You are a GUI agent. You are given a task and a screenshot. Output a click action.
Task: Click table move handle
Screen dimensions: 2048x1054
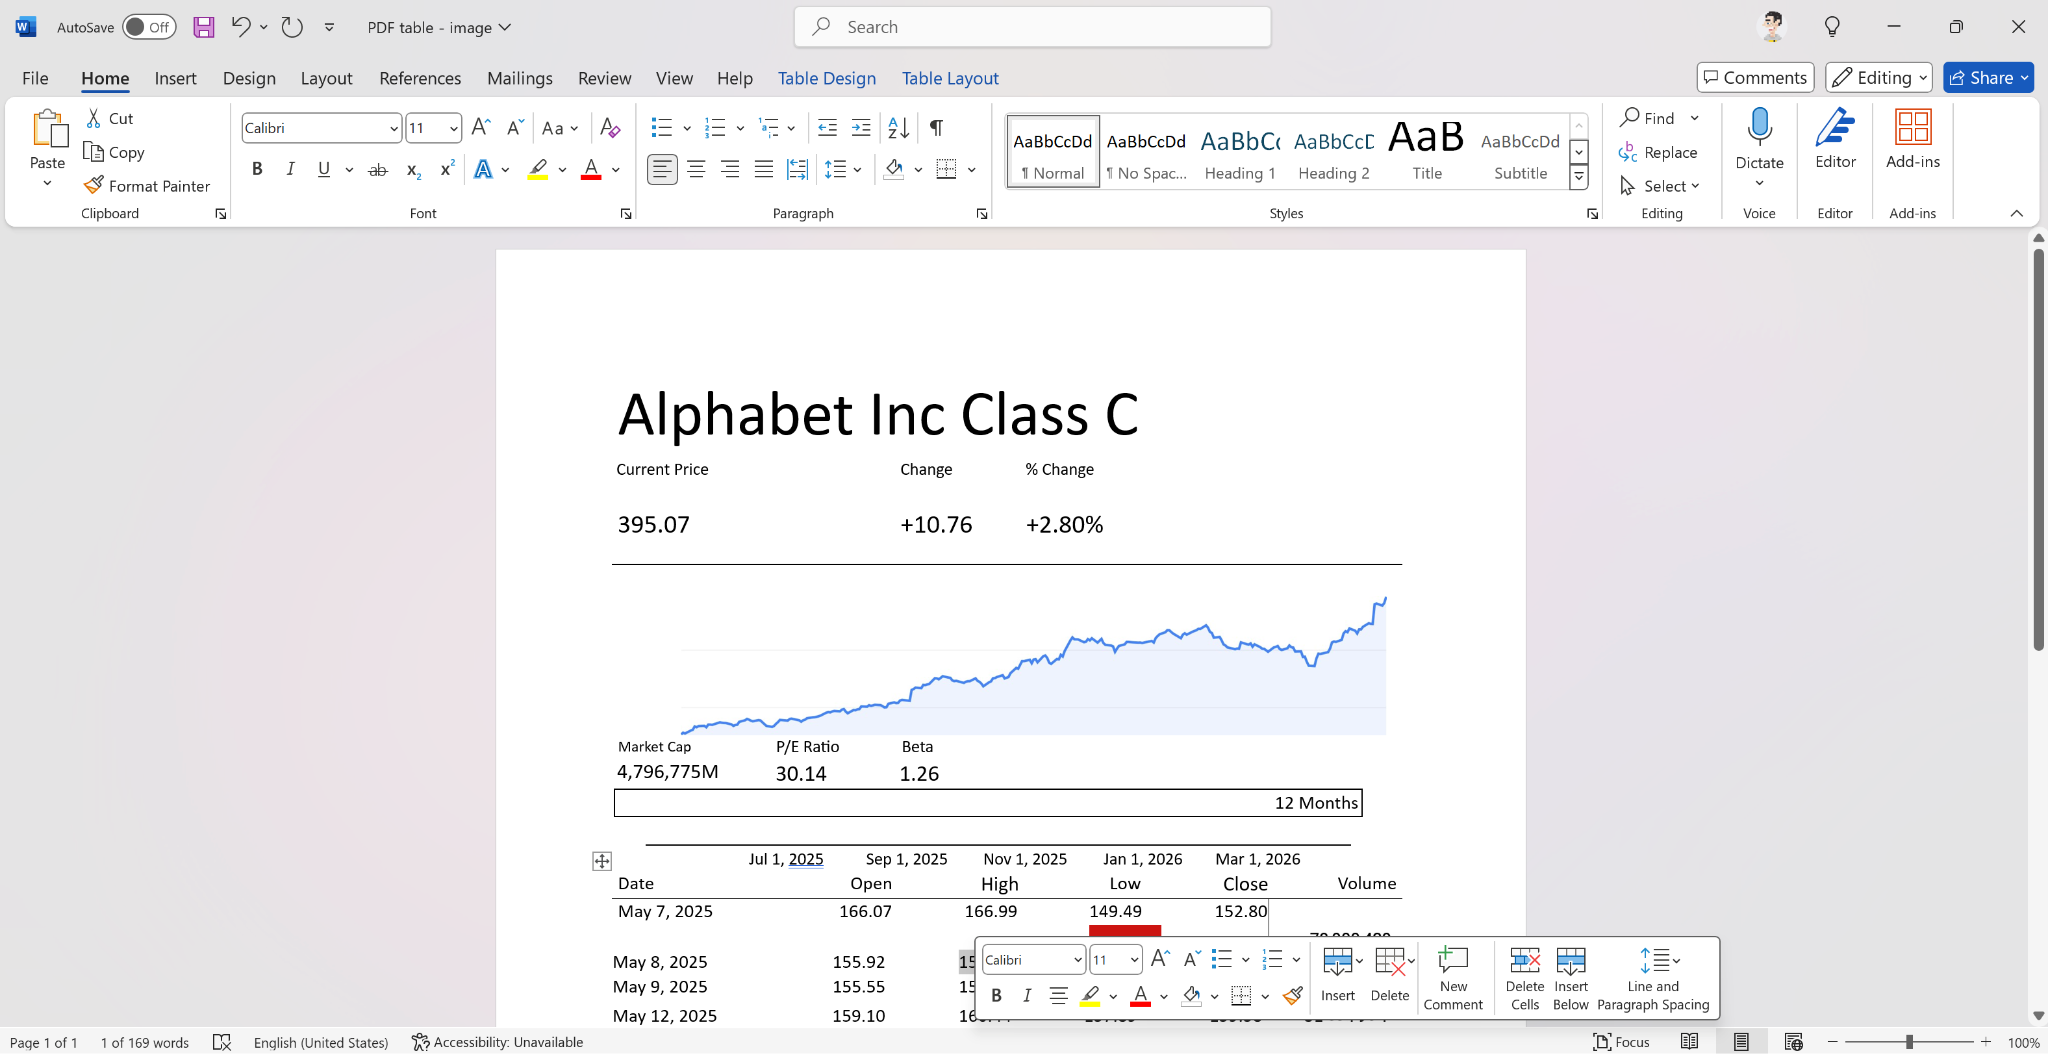(602, 861)
